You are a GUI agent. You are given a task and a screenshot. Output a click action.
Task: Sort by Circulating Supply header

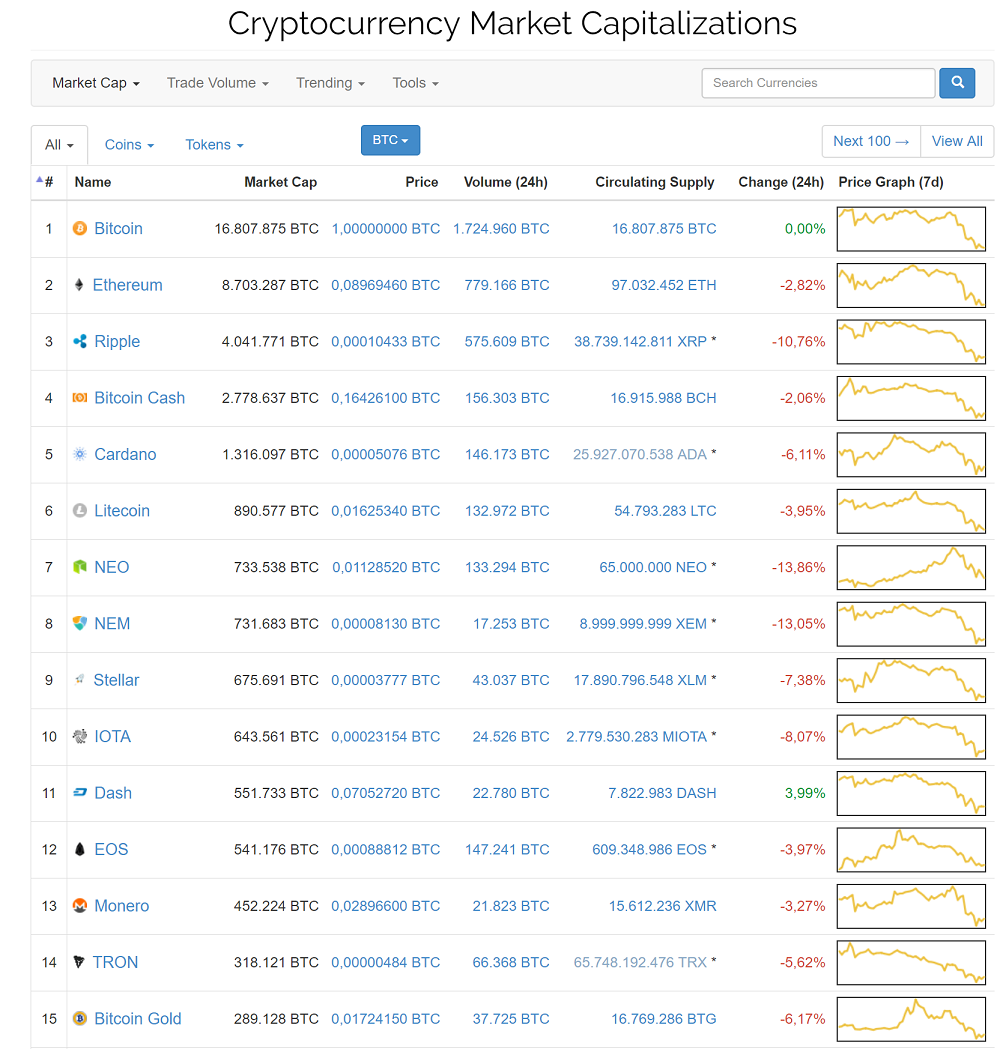(x=655, y=182)
